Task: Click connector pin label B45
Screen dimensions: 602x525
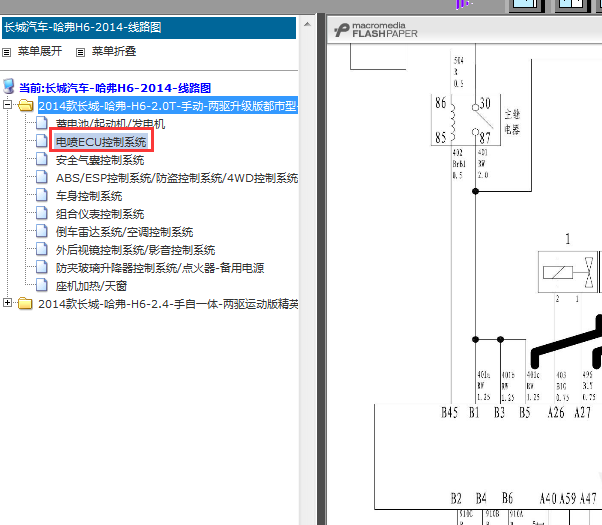Action: pyautogui.click(x=449, y=412)
